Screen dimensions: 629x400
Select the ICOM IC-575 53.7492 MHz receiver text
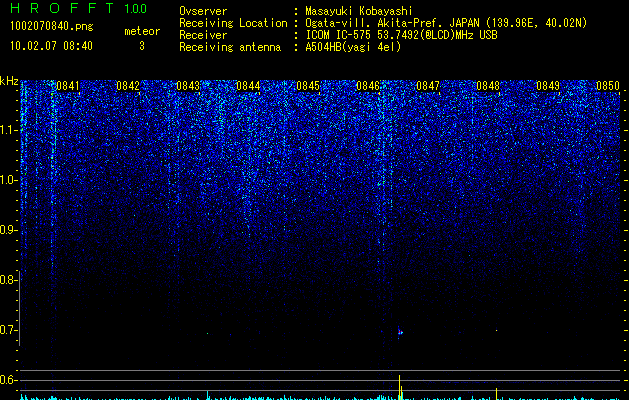(x=401, y=35)
